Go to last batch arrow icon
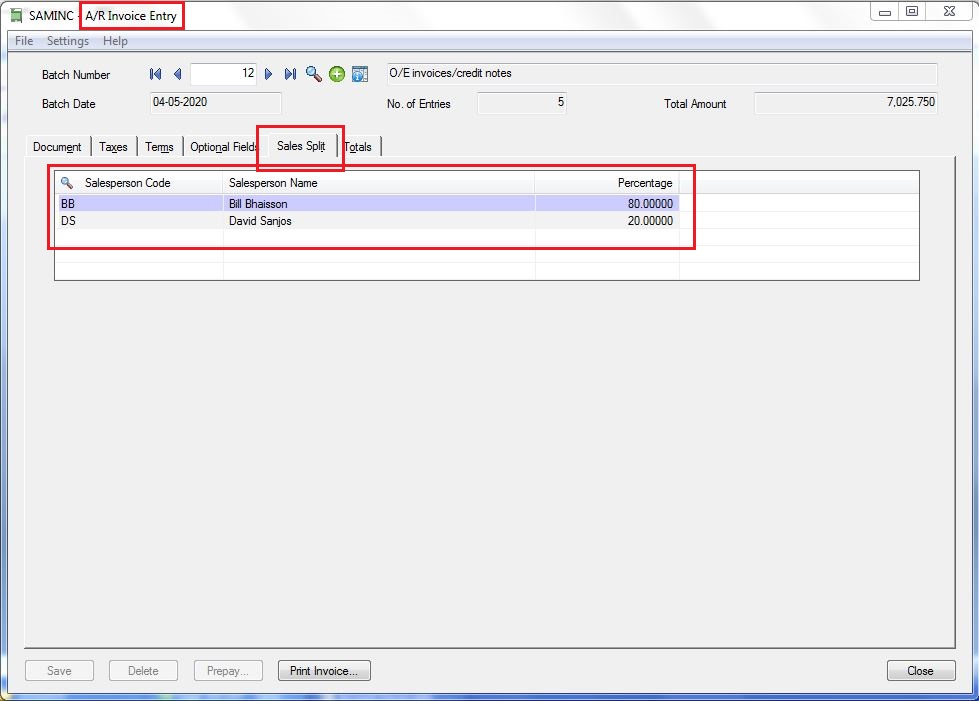Viewport: 979px width, 701px height. click(x=290, y=74)
